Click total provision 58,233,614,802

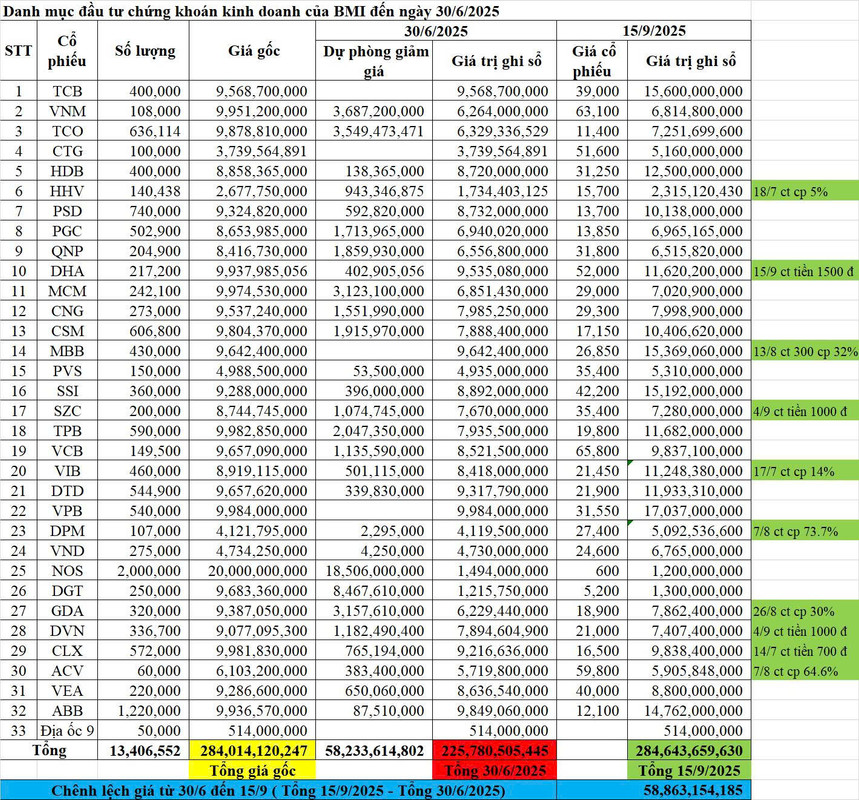tap(374, 751)
